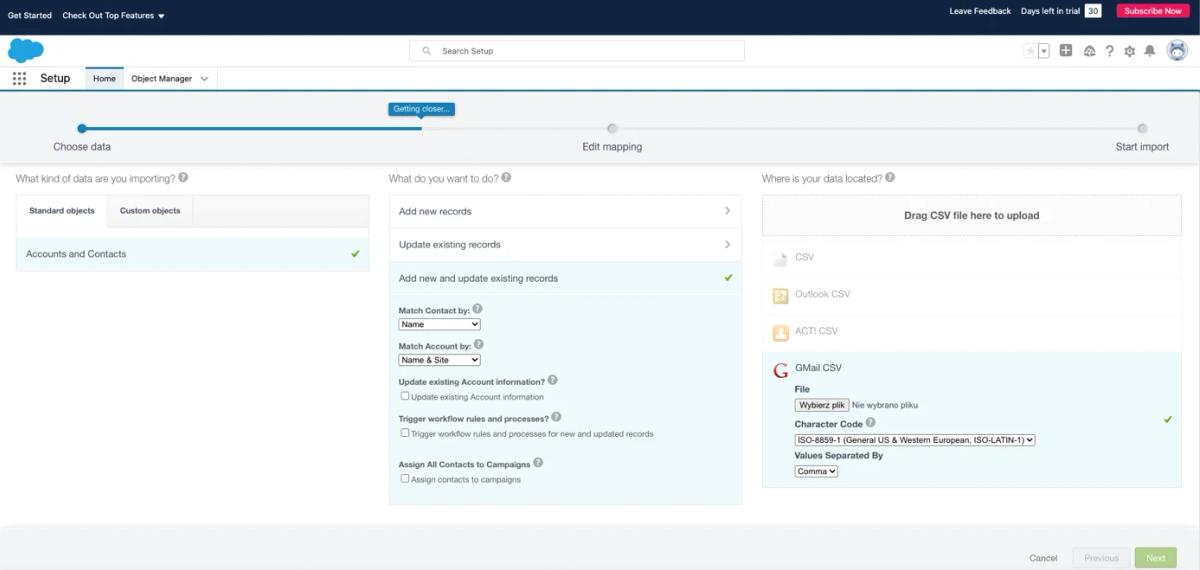Viewport: 1200px width, 570px height.
Task: Enable Assign contacts to campaigns checkbox
Action: click(x=405, y=478)
